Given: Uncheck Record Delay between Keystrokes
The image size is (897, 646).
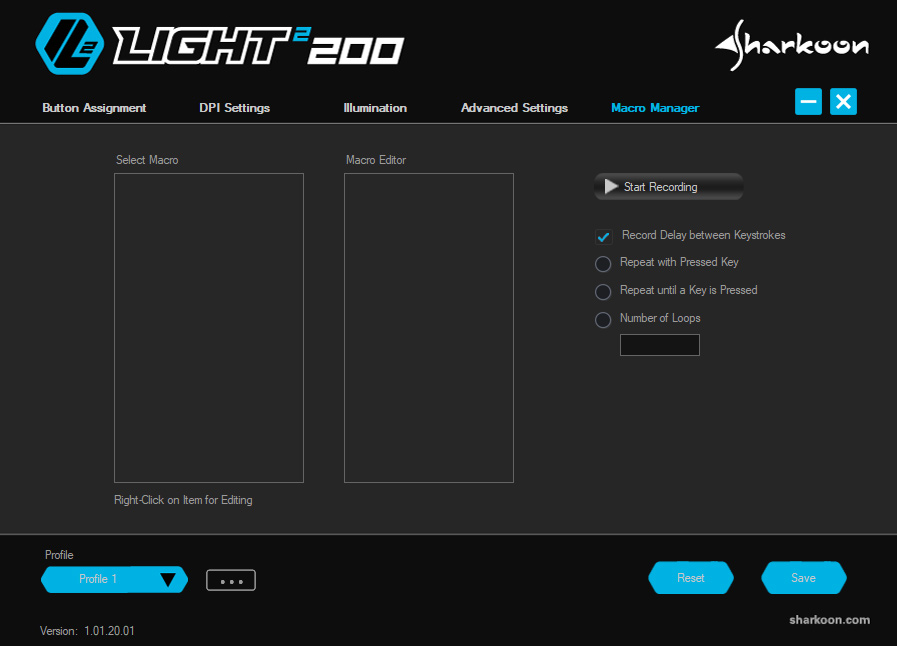Looking at the screenshot, I should pos(603,236).
